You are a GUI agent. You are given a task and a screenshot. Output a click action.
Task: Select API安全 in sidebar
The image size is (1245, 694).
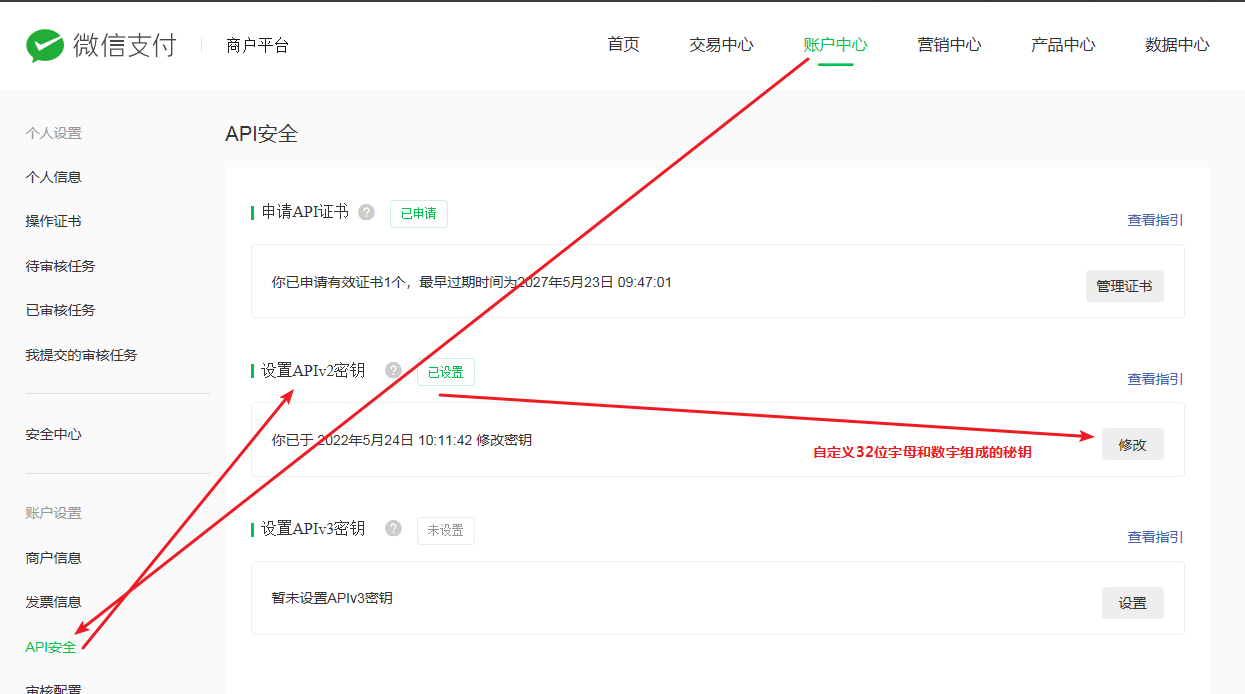51,647
